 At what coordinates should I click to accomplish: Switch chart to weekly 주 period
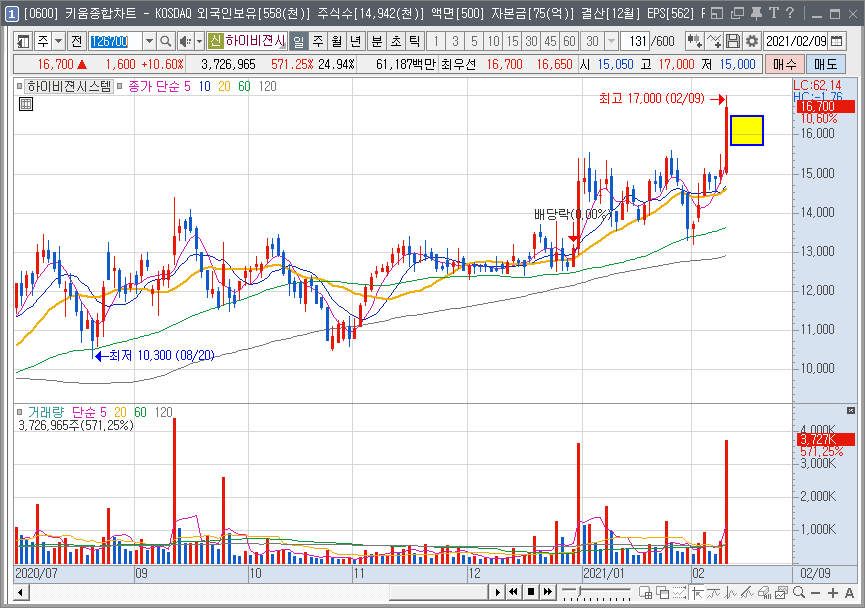tap(318, 41)
